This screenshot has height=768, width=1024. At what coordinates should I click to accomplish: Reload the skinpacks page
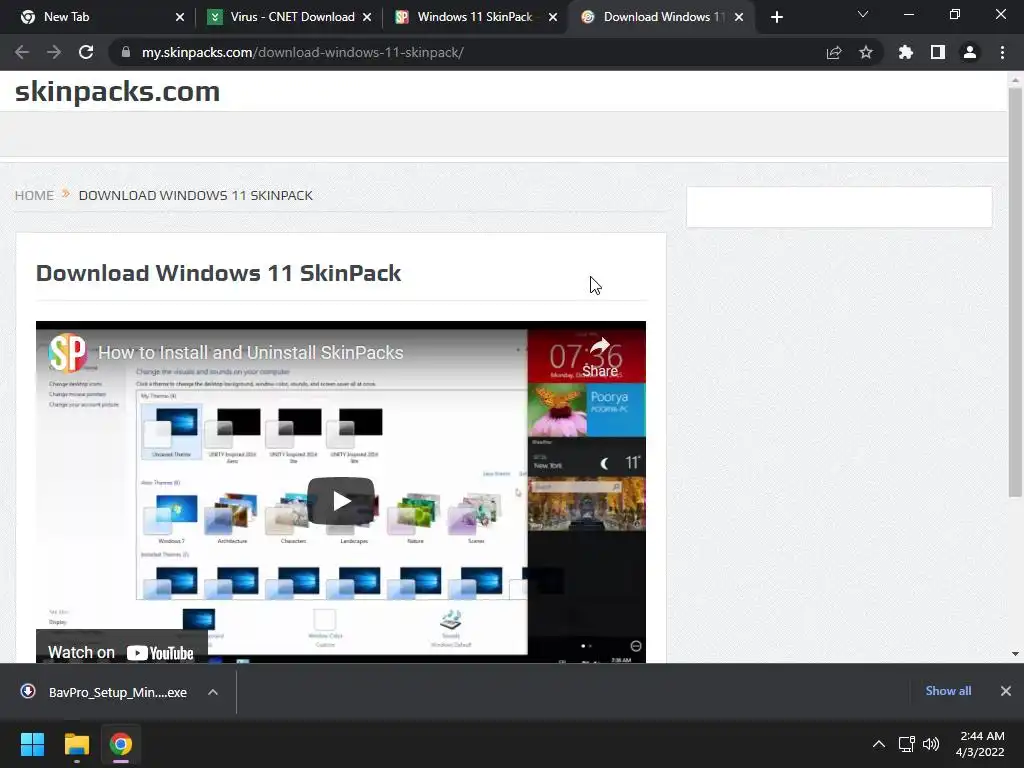click(86, 52)
